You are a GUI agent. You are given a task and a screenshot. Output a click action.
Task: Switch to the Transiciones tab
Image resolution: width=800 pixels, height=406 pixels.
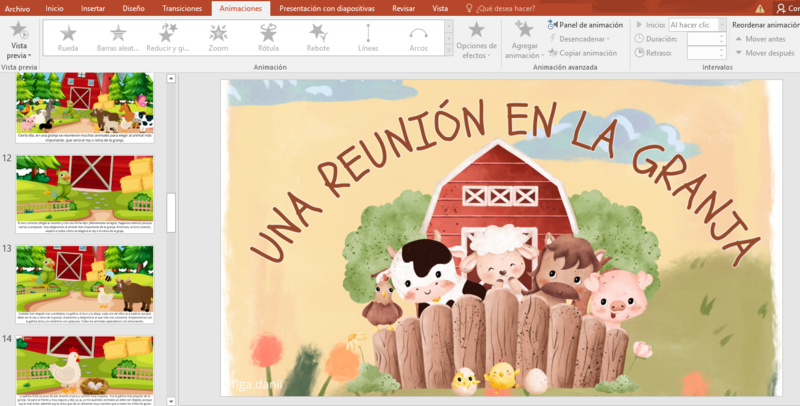pyautogui.click(x=182, y=8)
